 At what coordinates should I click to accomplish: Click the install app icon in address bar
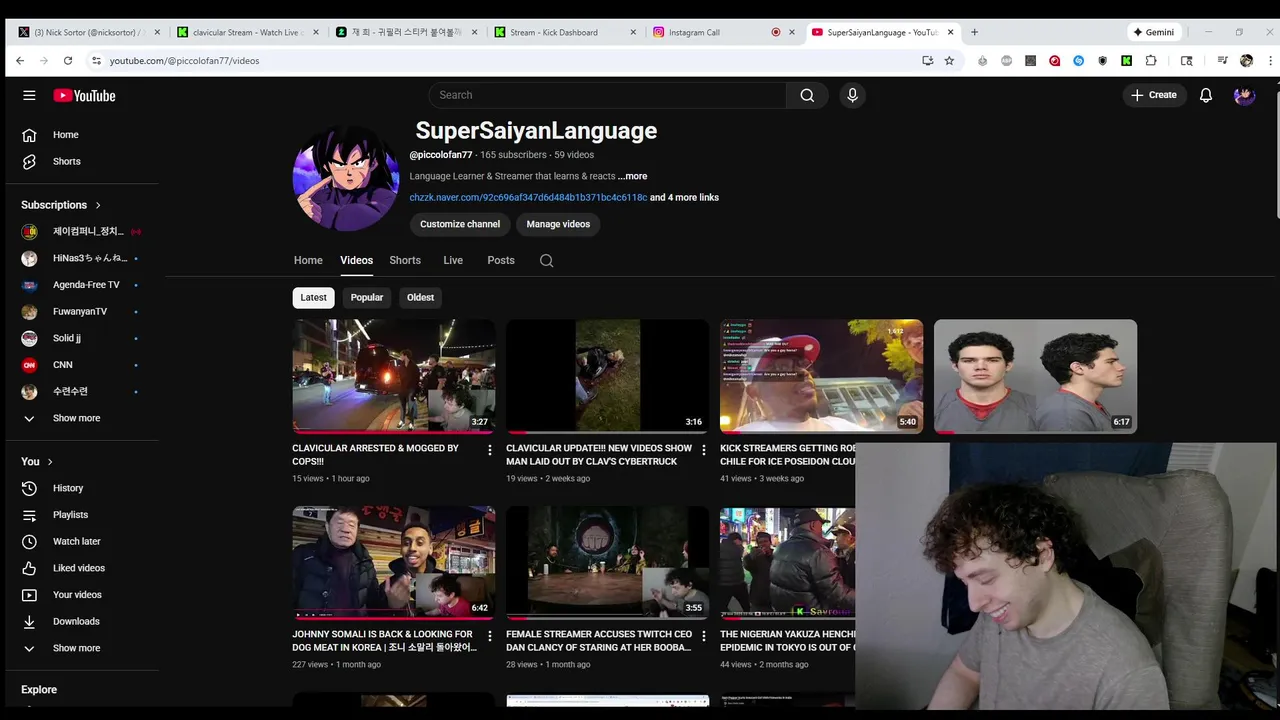927,61
